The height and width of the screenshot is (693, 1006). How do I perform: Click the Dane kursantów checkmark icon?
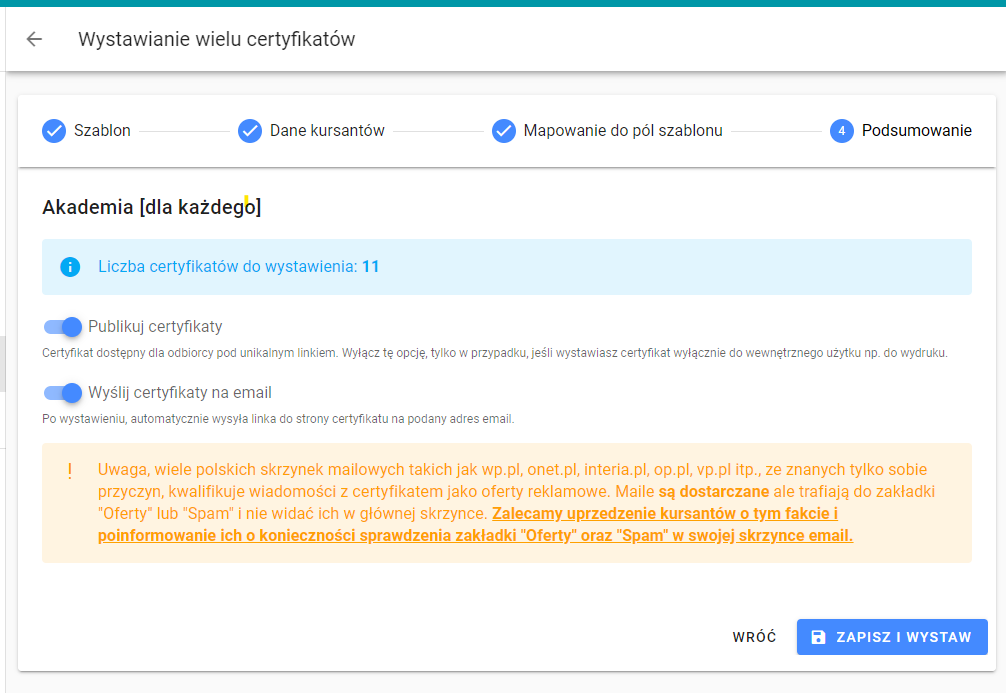tap(250, 131)
